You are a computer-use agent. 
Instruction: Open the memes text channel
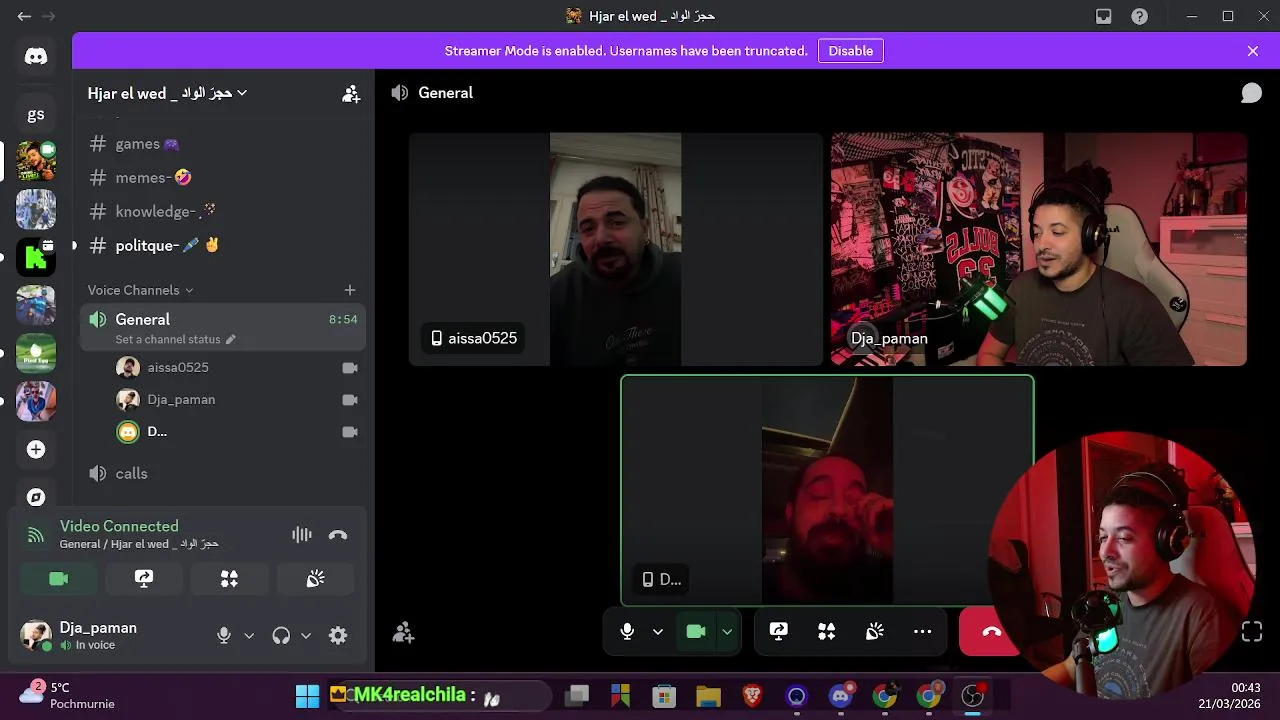(223, 178)
